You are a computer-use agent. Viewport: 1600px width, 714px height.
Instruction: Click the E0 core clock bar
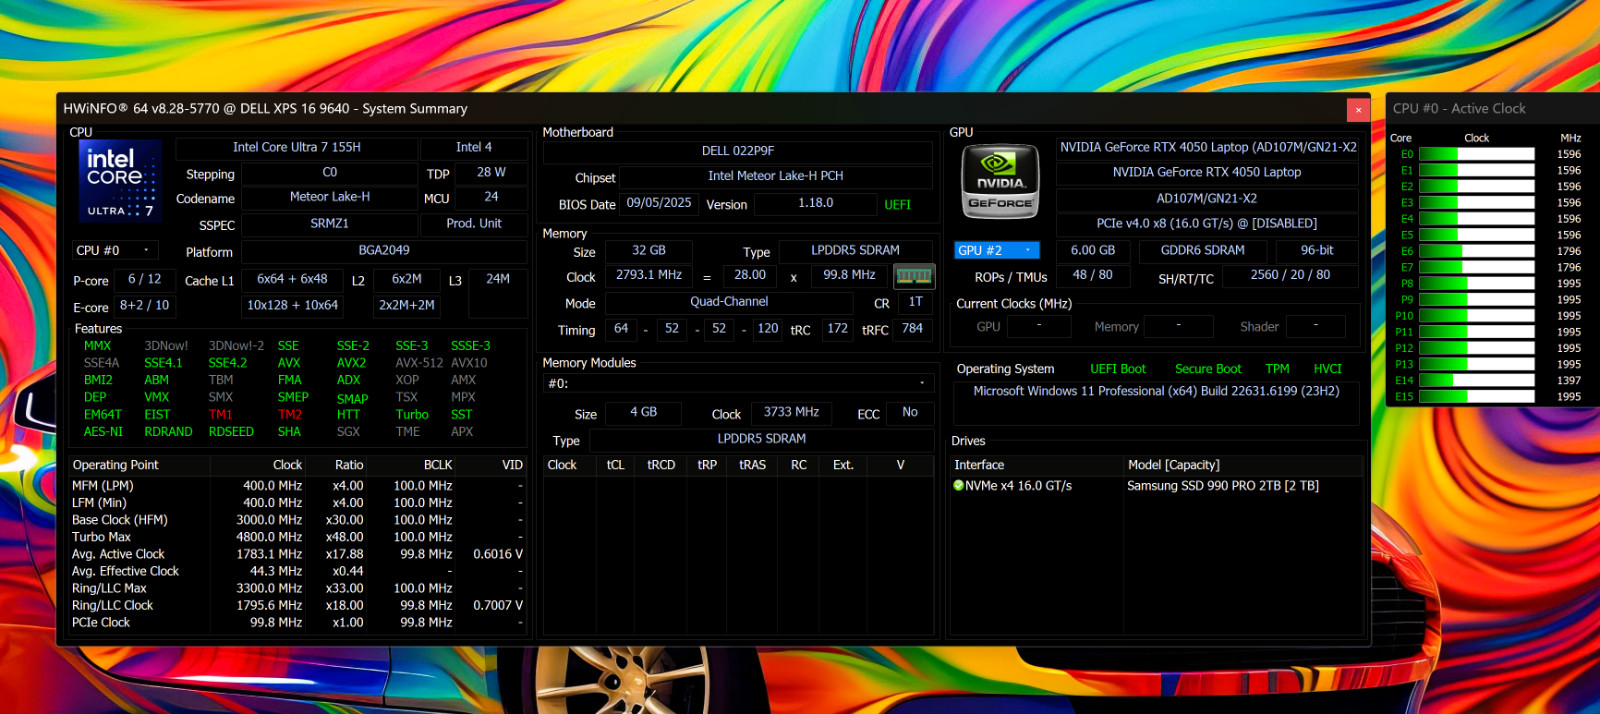tap(1476, 154)
